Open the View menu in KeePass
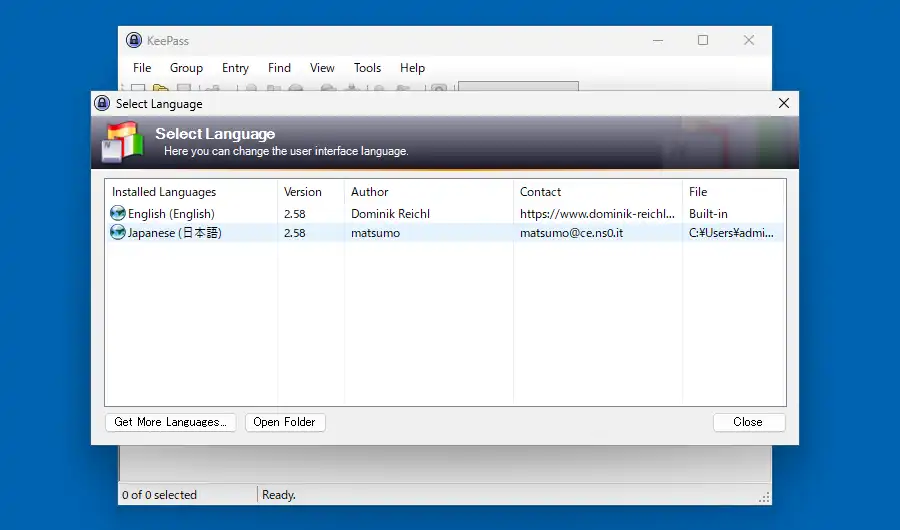 [322, 68]
